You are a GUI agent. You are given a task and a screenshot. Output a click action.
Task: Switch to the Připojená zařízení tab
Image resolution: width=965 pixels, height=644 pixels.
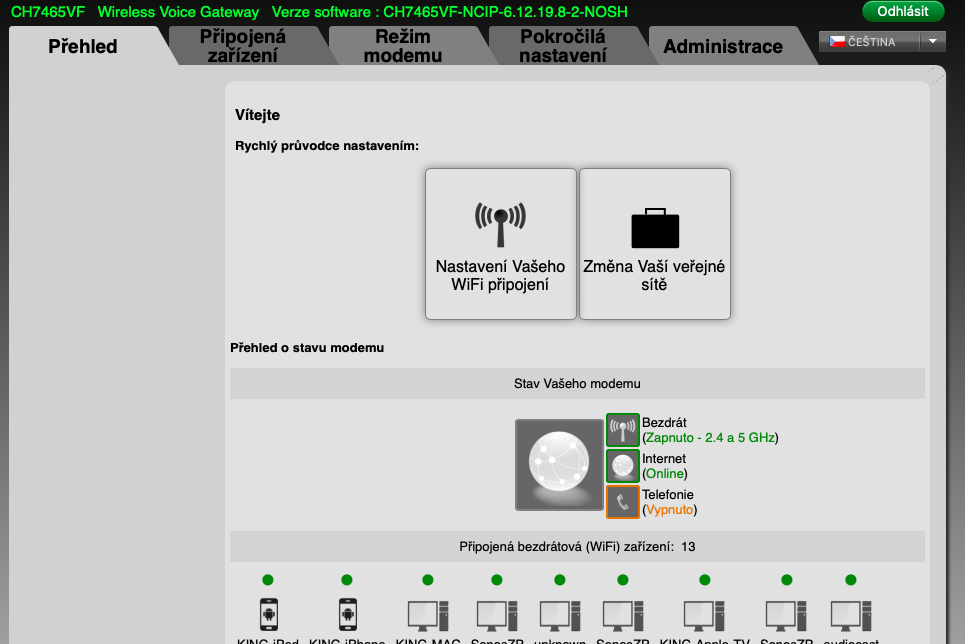[x=242, y=46]
